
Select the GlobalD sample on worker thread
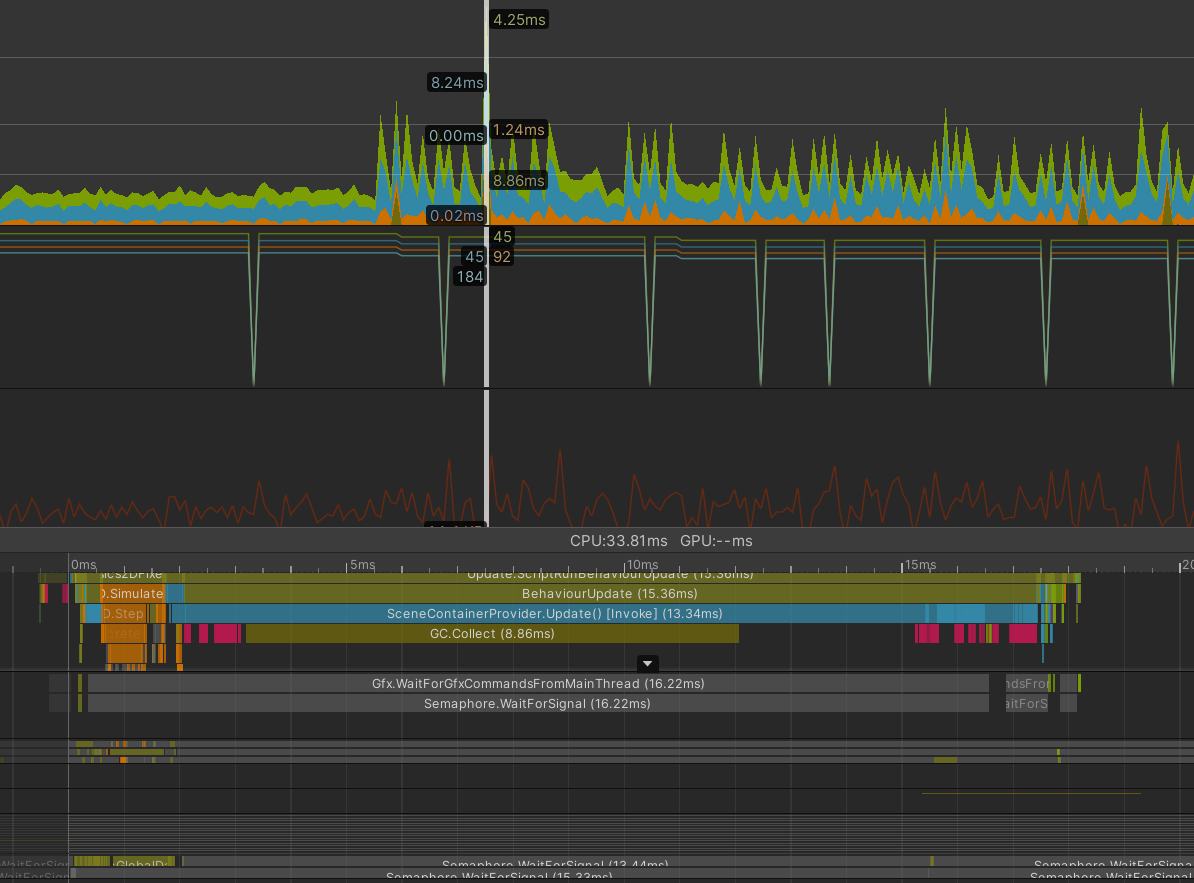[x=143, y=861]
